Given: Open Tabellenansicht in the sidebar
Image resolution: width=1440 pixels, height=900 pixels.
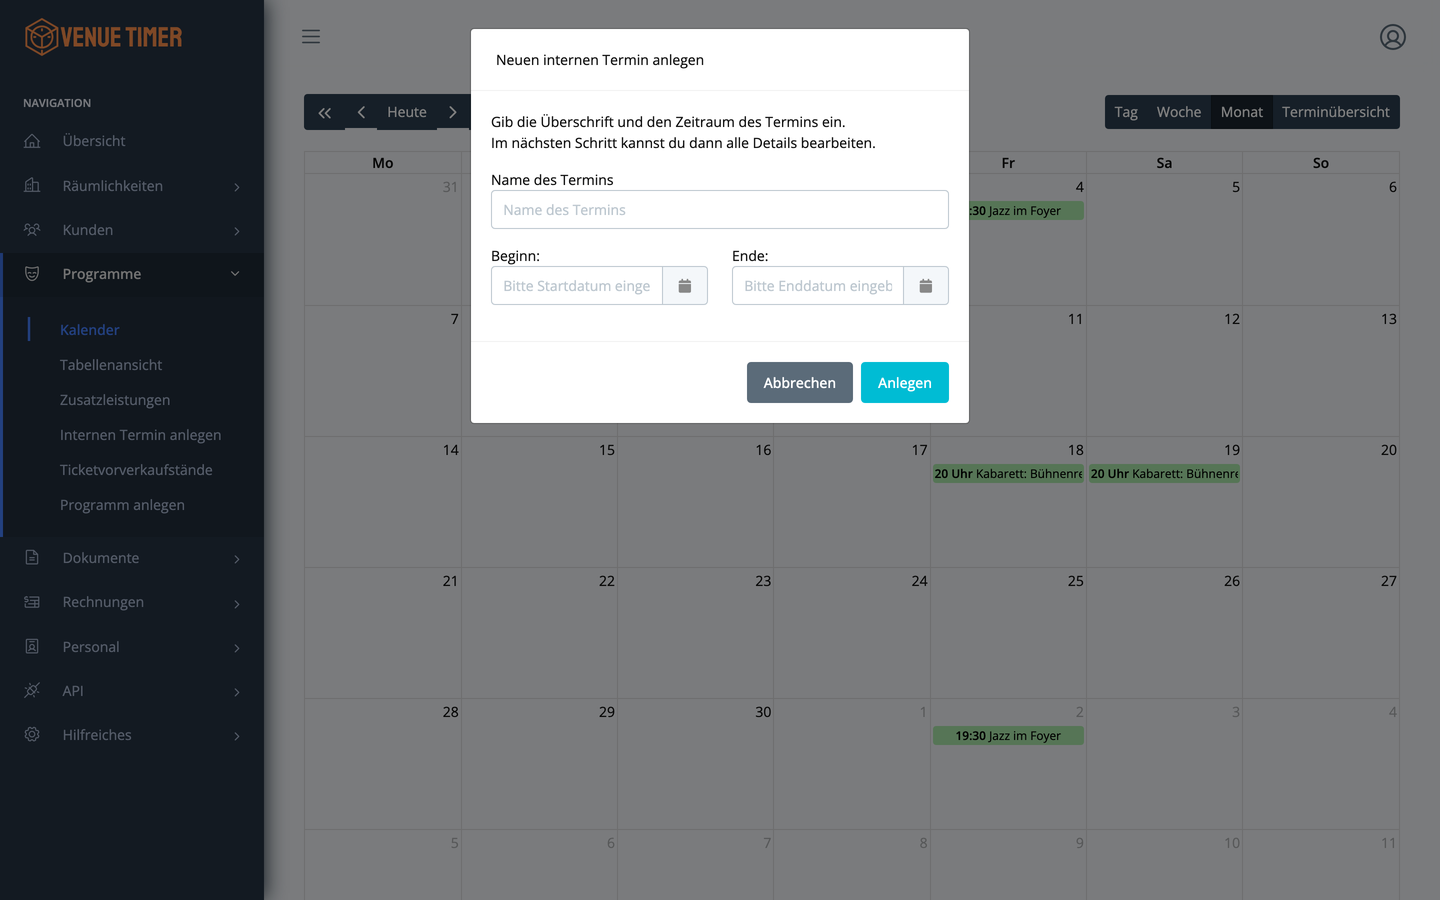Looking at the screenshot, I should pos(111,365).
